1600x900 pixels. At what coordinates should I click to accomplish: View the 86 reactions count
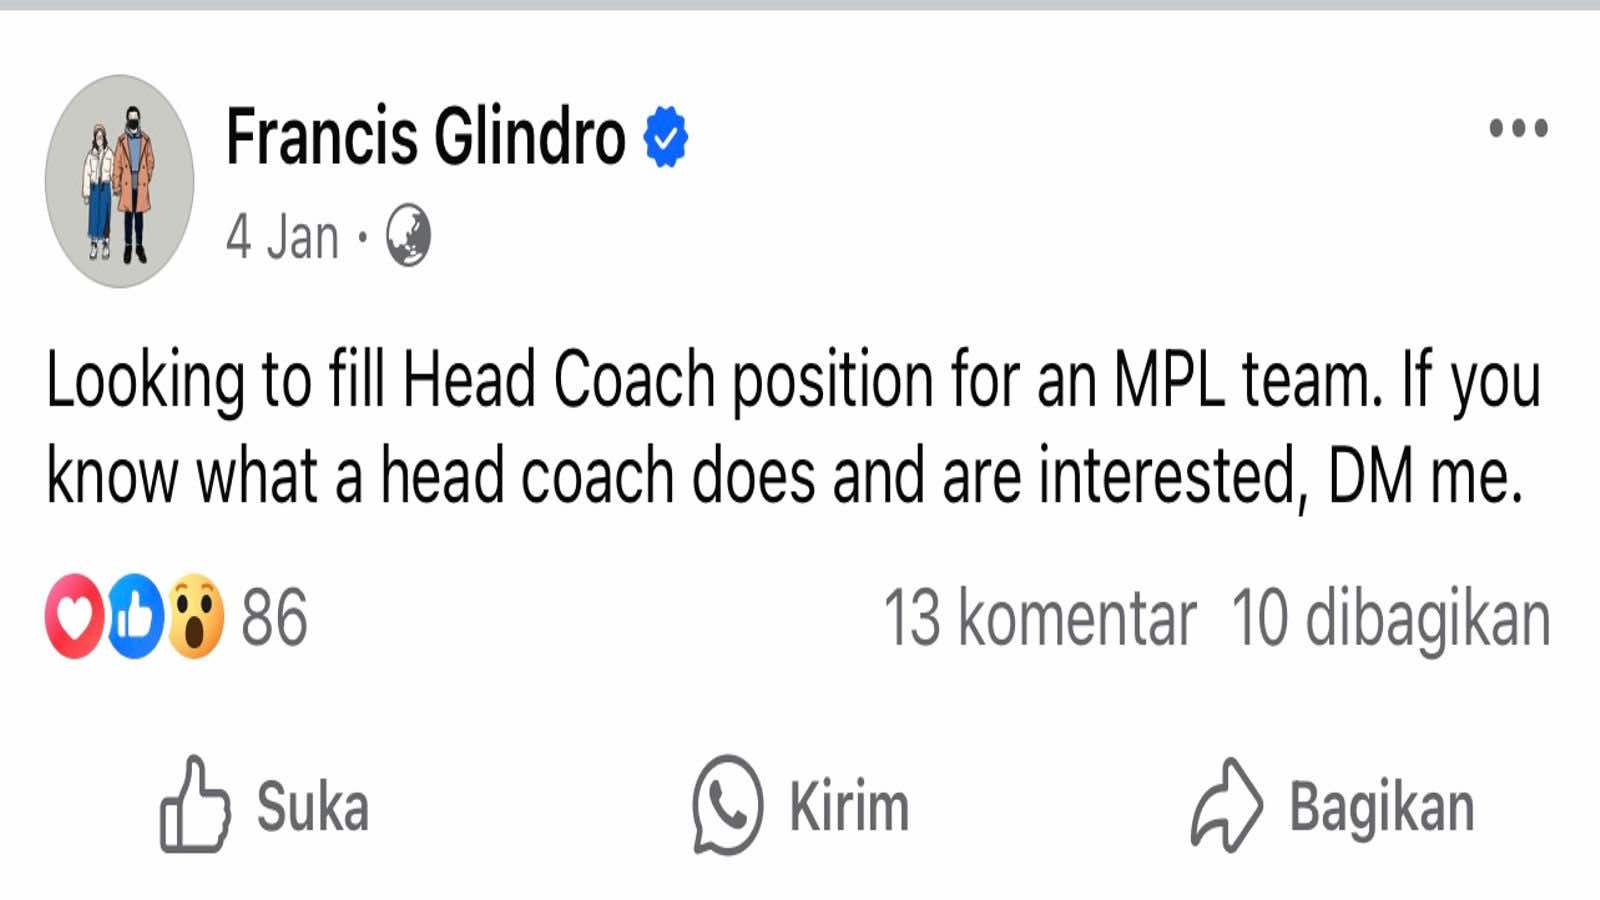click(274, 618)
